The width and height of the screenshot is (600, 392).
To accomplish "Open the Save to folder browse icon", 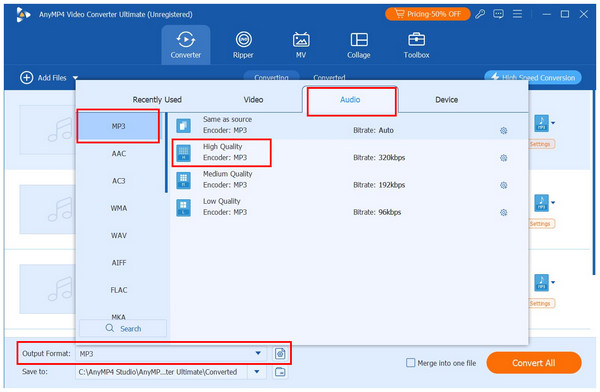I will (280, 372).
